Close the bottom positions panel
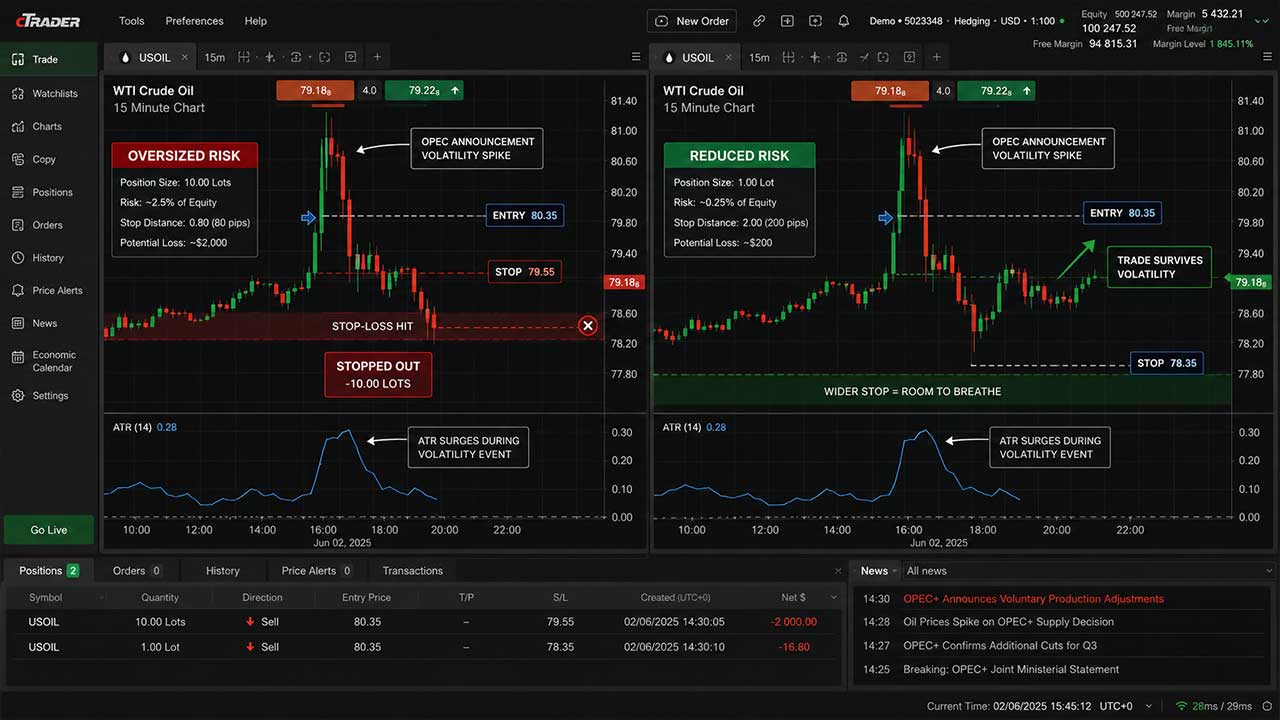Image resolution: width=1280 pixels, height=720 pixels. click(838, 571)
